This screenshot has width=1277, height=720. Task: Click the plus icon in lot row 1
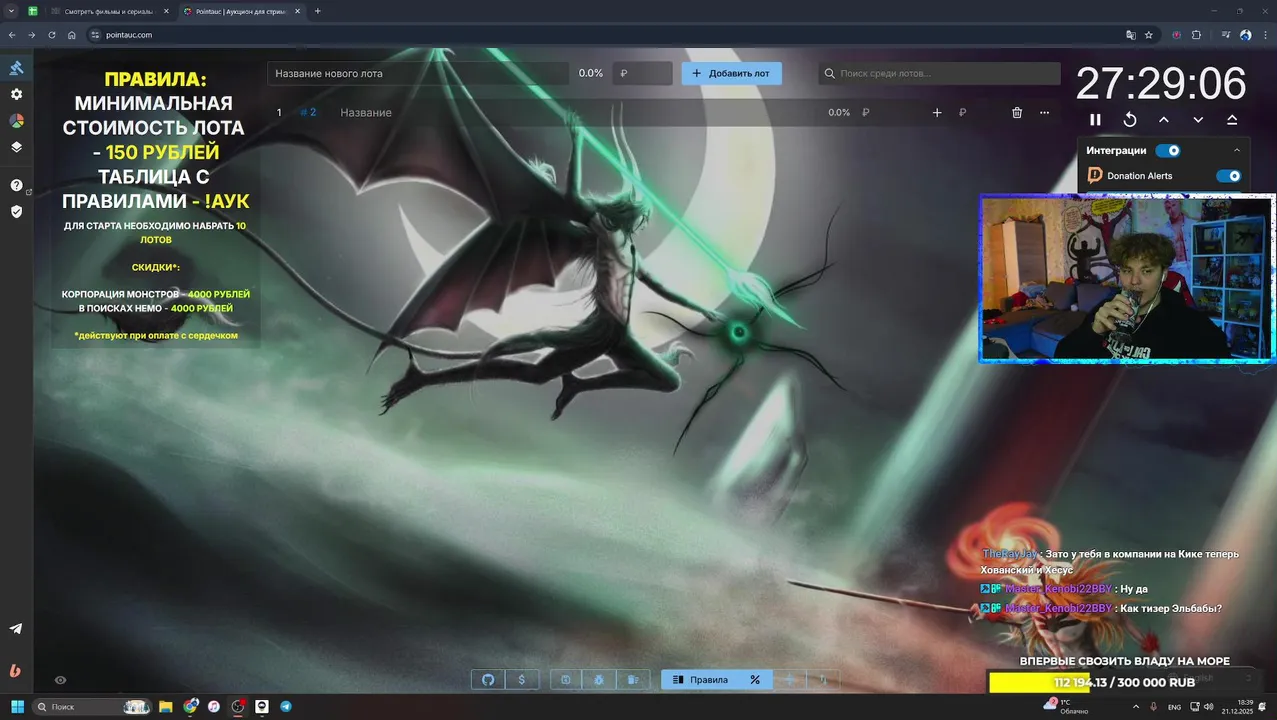pyautogui.click(x=937, y=113)
